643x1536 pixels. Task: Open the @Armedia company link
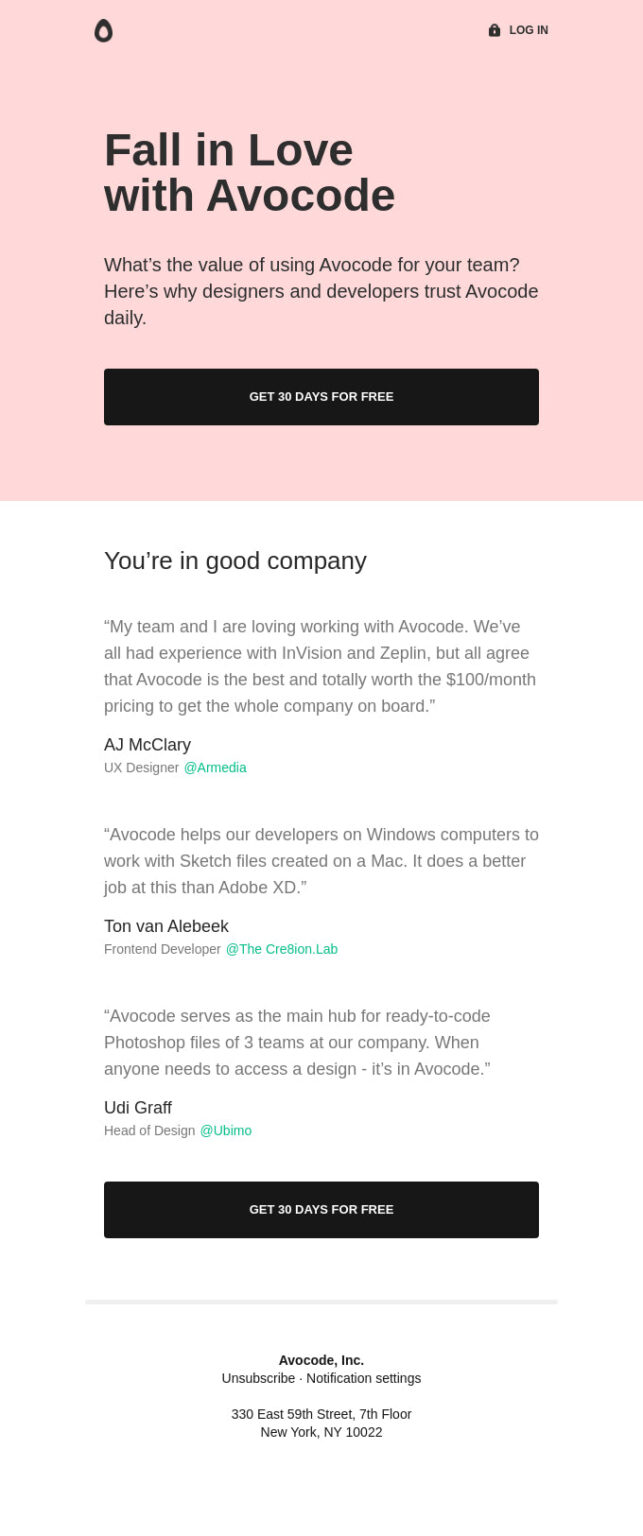[215, 767]
